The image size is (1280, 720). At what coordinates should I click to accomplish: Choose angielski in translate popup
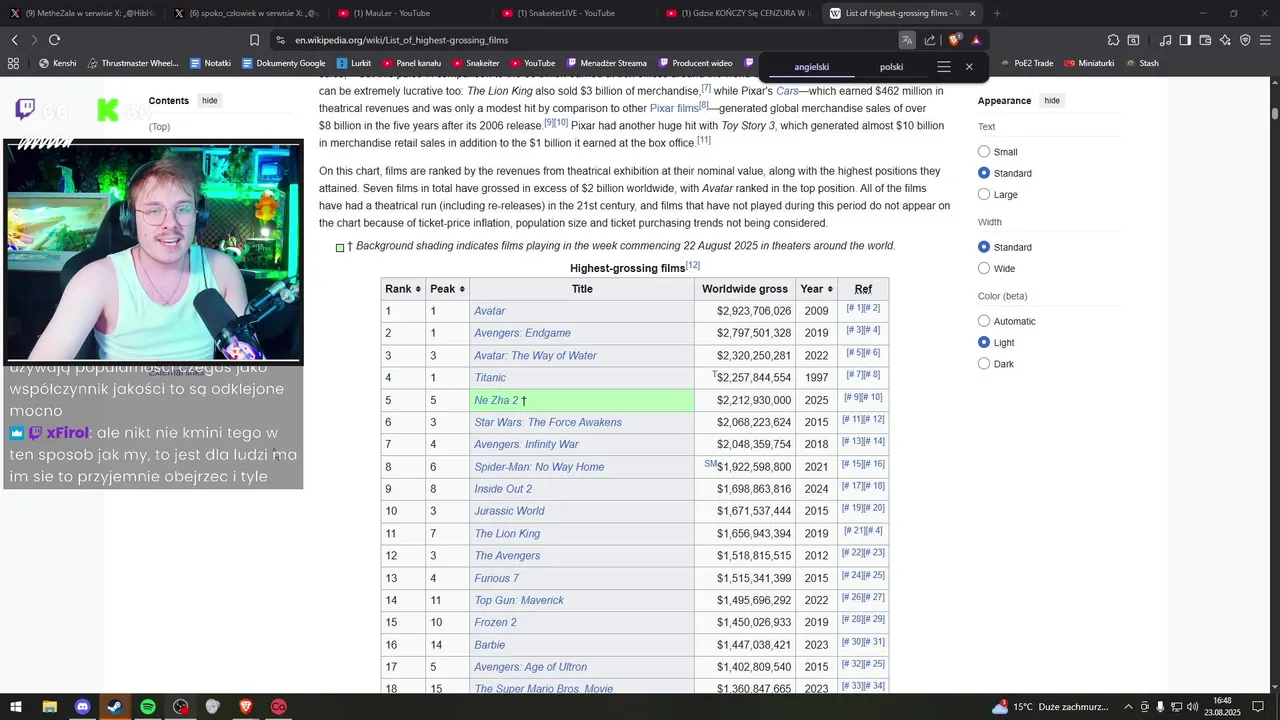click(812, 67)
